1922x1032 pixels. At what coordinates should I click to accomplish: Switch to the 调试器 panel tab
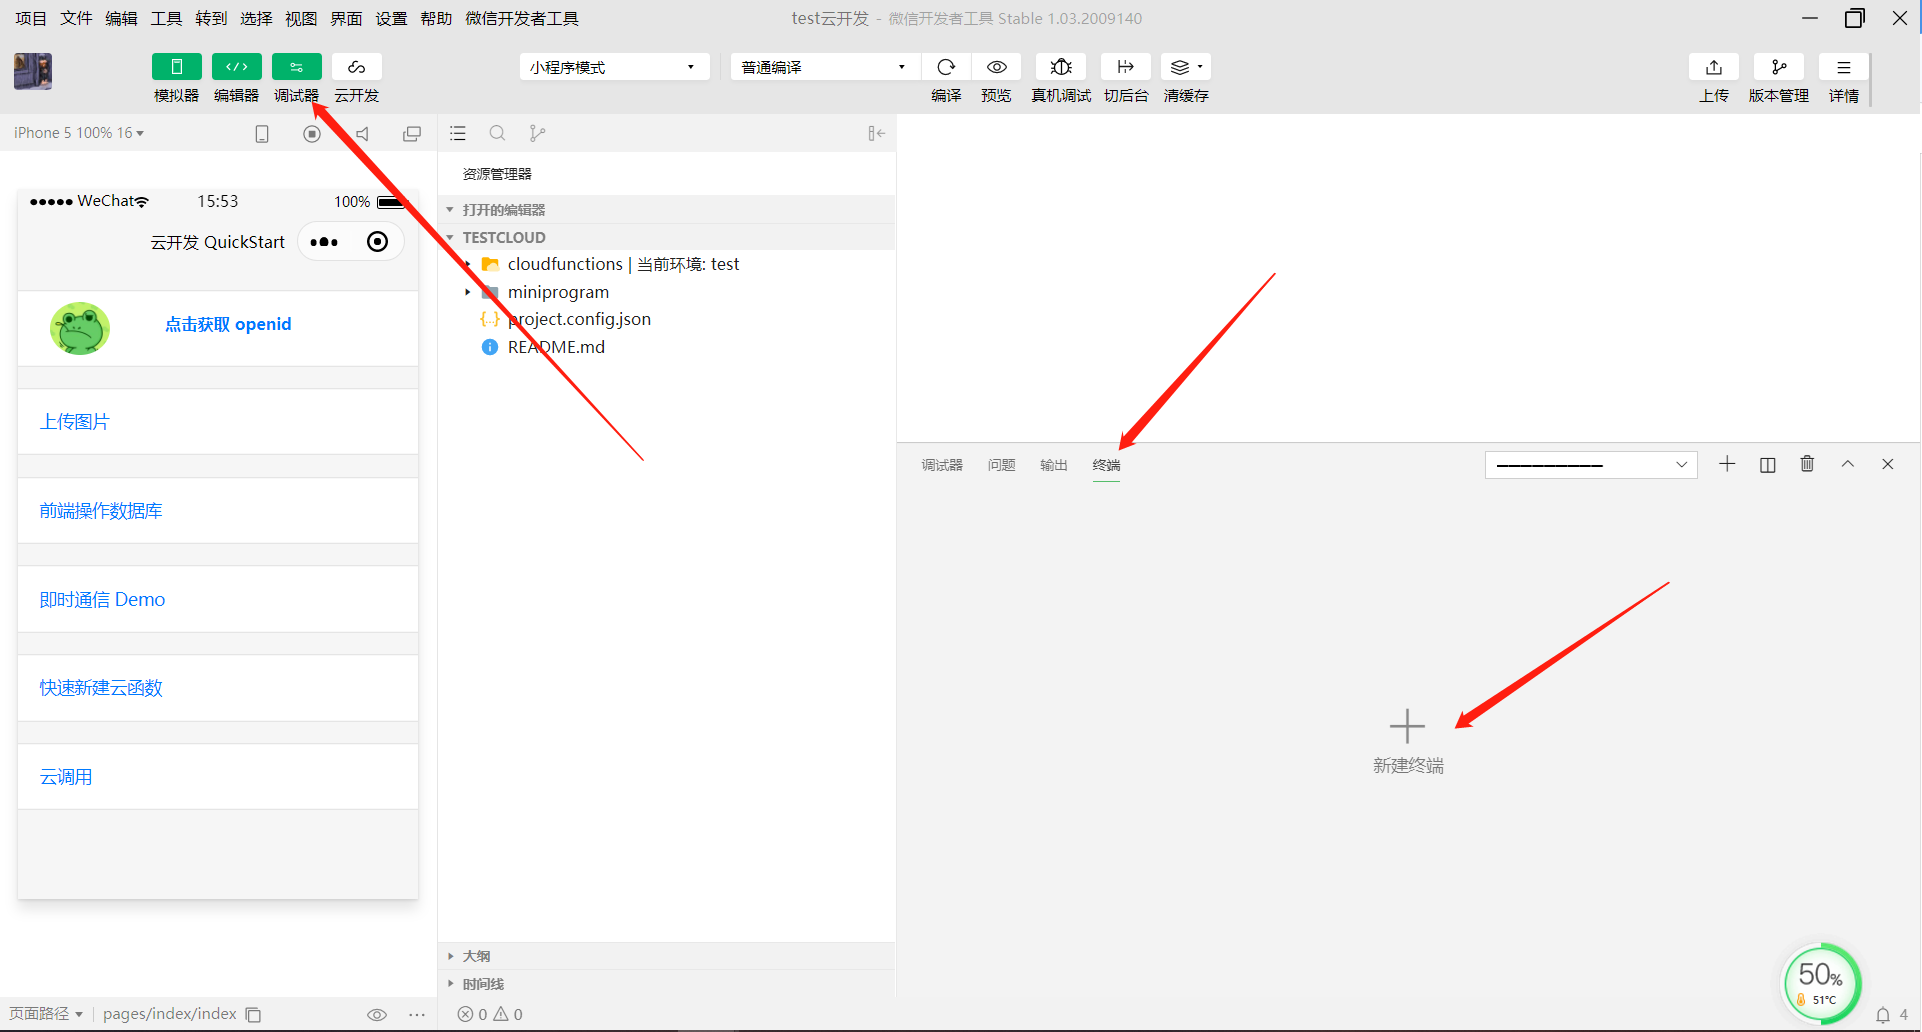coord(942,465)
